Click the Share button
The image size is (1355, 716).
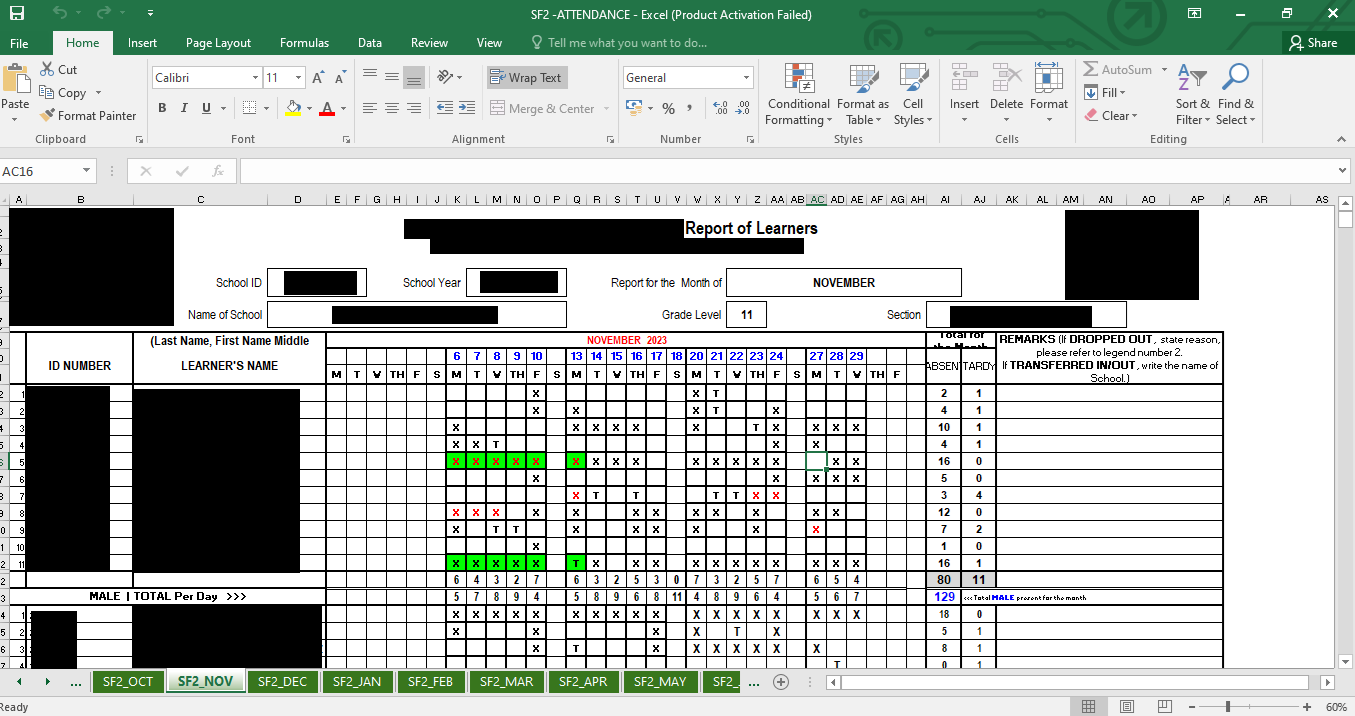tap(1312, 43)
